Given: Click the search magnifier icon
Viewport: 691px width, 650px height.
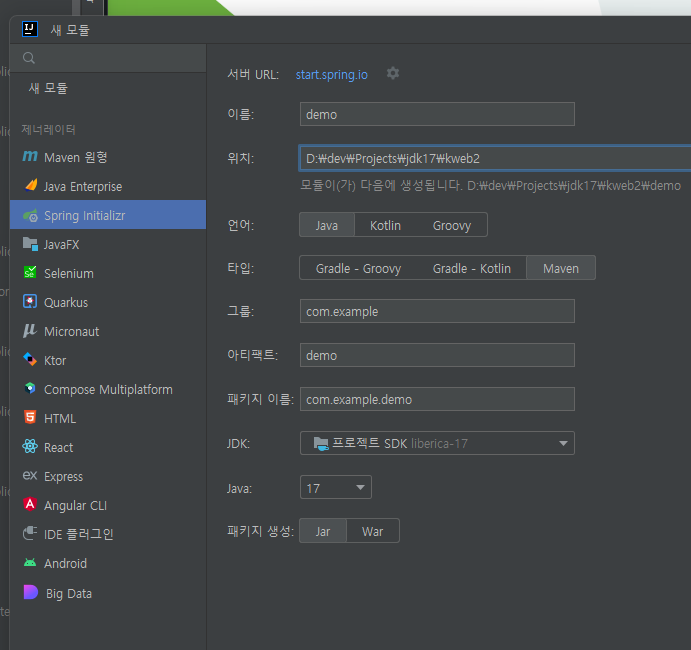Looking at the screenshot, I should coord(29,58).
